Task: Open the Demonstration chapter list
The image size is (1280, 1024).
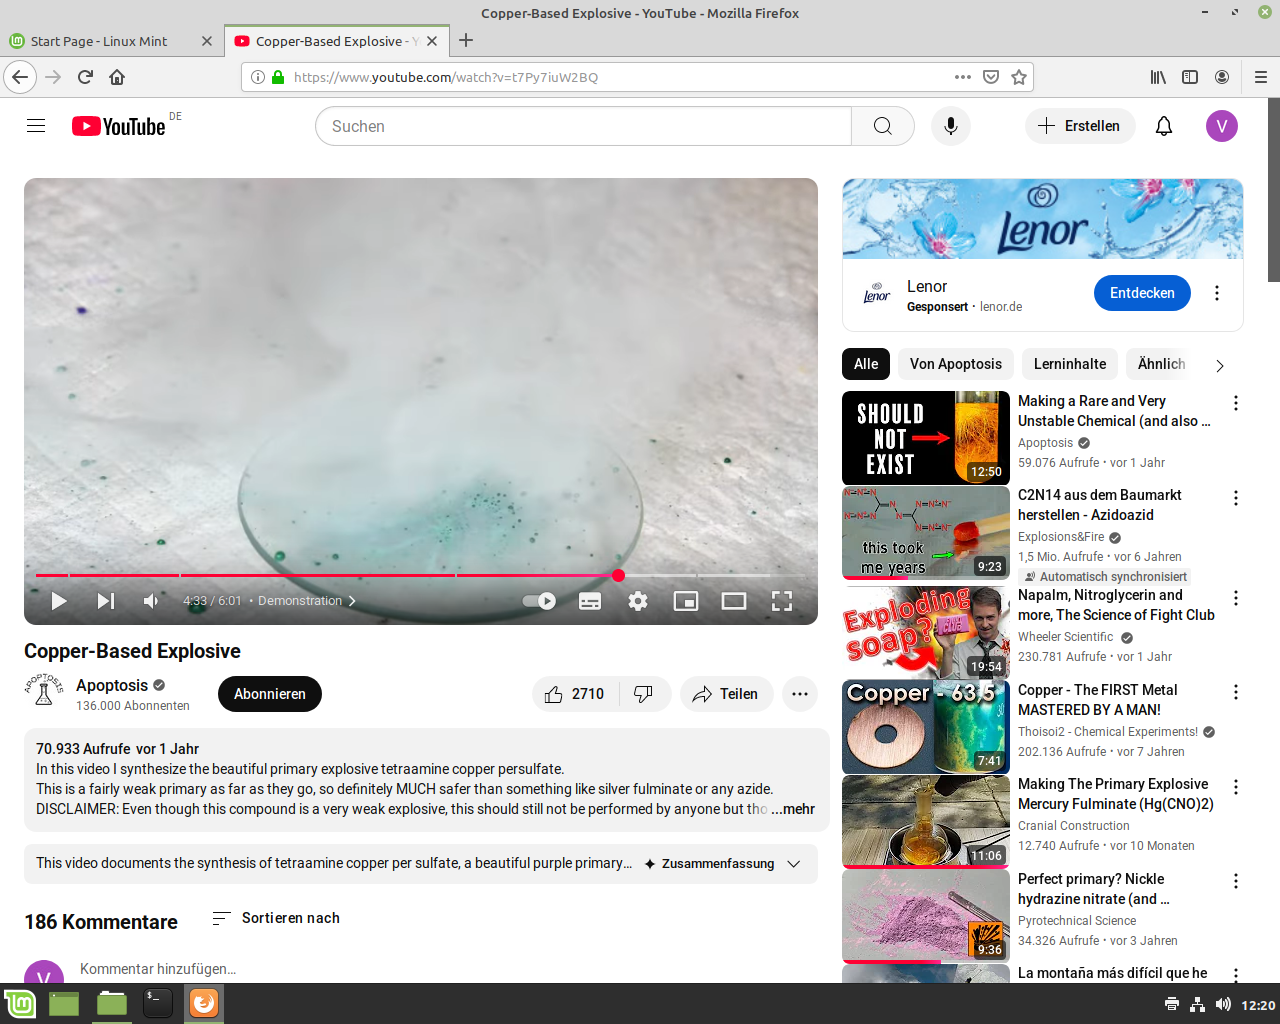Action: (306, 601)
